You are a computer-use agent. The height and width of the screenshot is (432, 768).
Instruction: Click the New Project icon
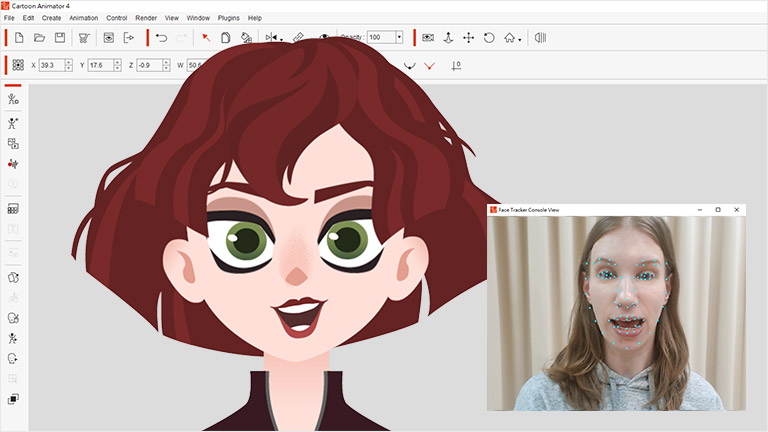[19, 38]
